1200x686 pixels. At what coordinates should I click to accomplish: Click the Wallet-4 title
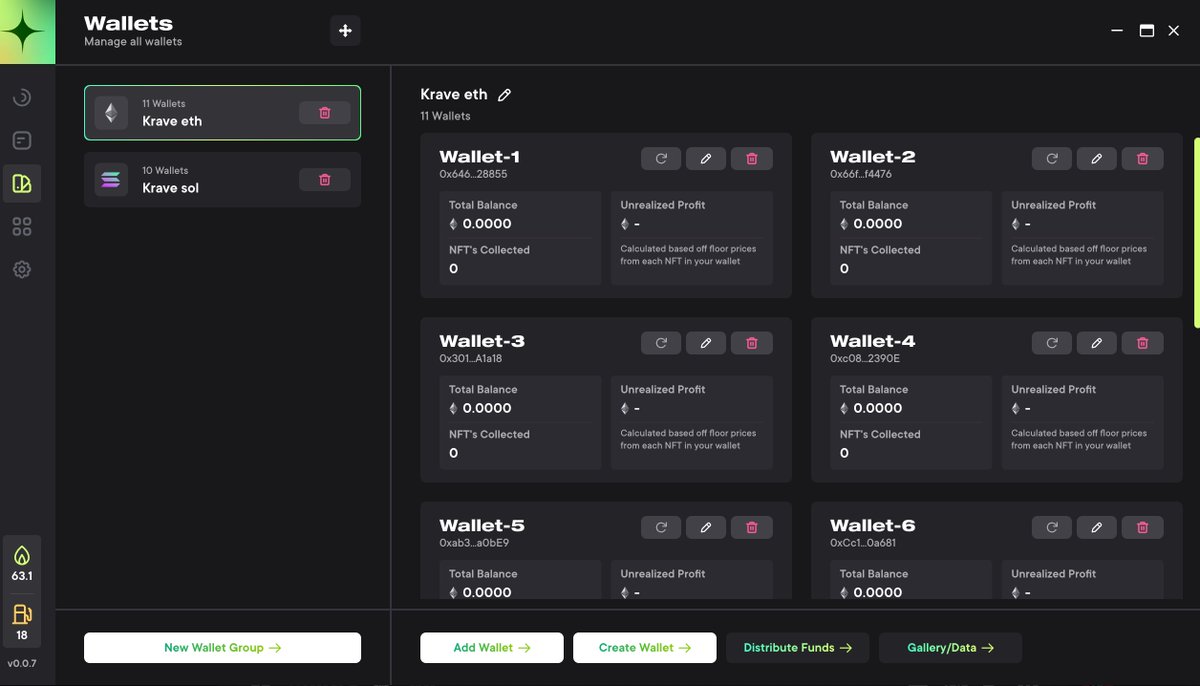(872, 341)
